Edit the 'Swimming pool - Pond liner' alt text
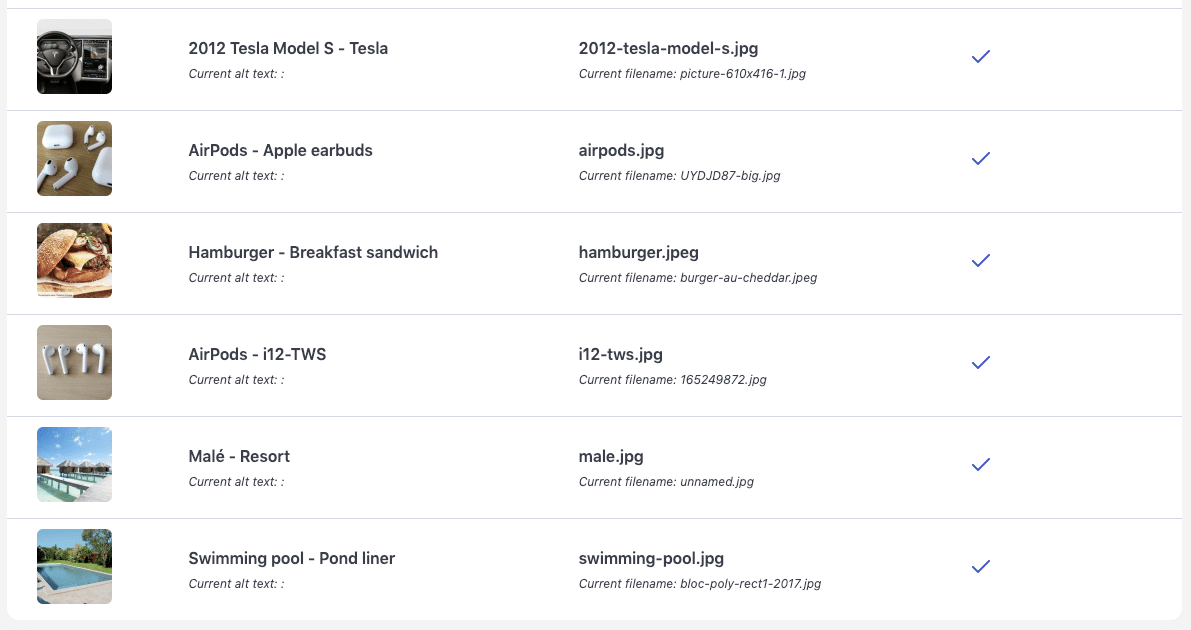The width and height of the screenshot is (1191, 630). click(x=292, y=559)
